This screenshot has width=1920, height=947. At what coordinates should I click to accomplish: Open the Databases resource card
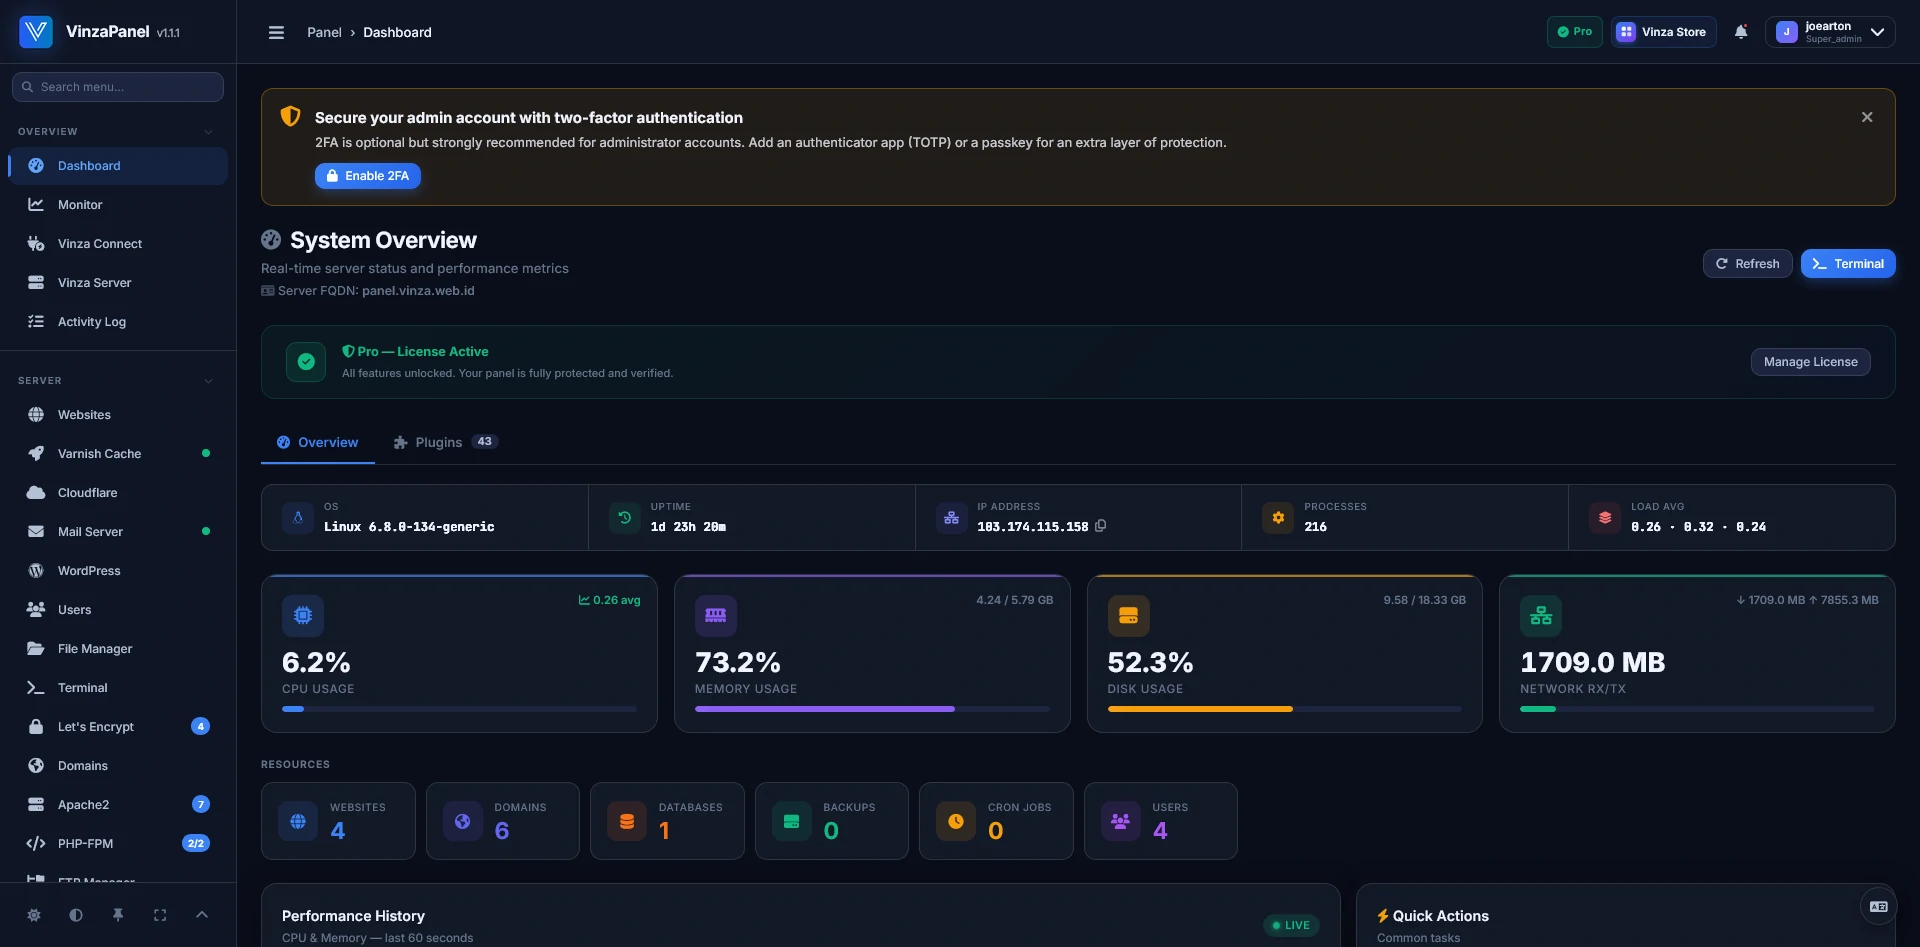[667, 821]
